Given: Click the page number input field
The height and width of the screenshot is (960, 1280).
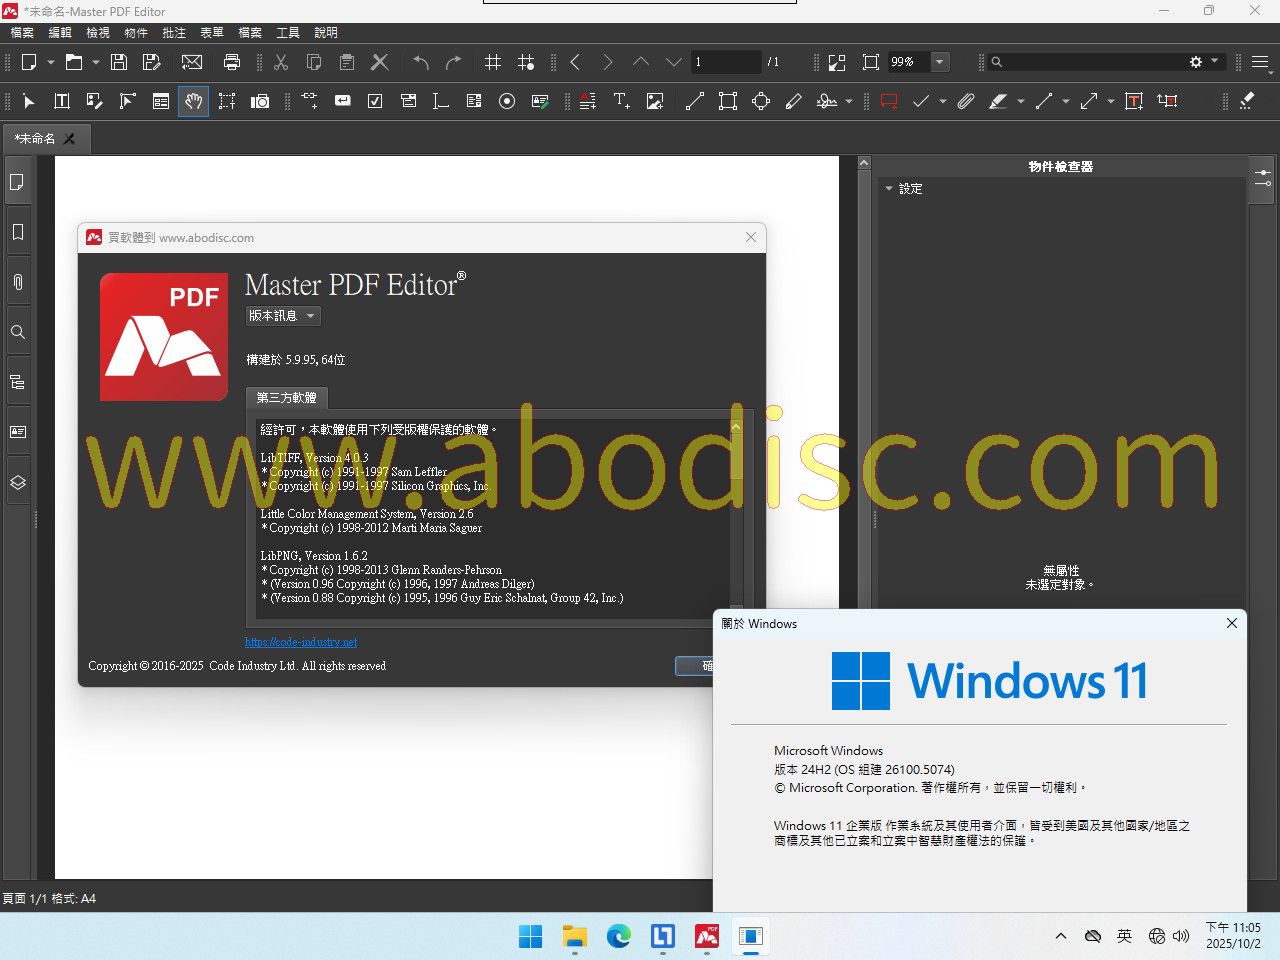Looking at the screenshot, I should point(725,62).
